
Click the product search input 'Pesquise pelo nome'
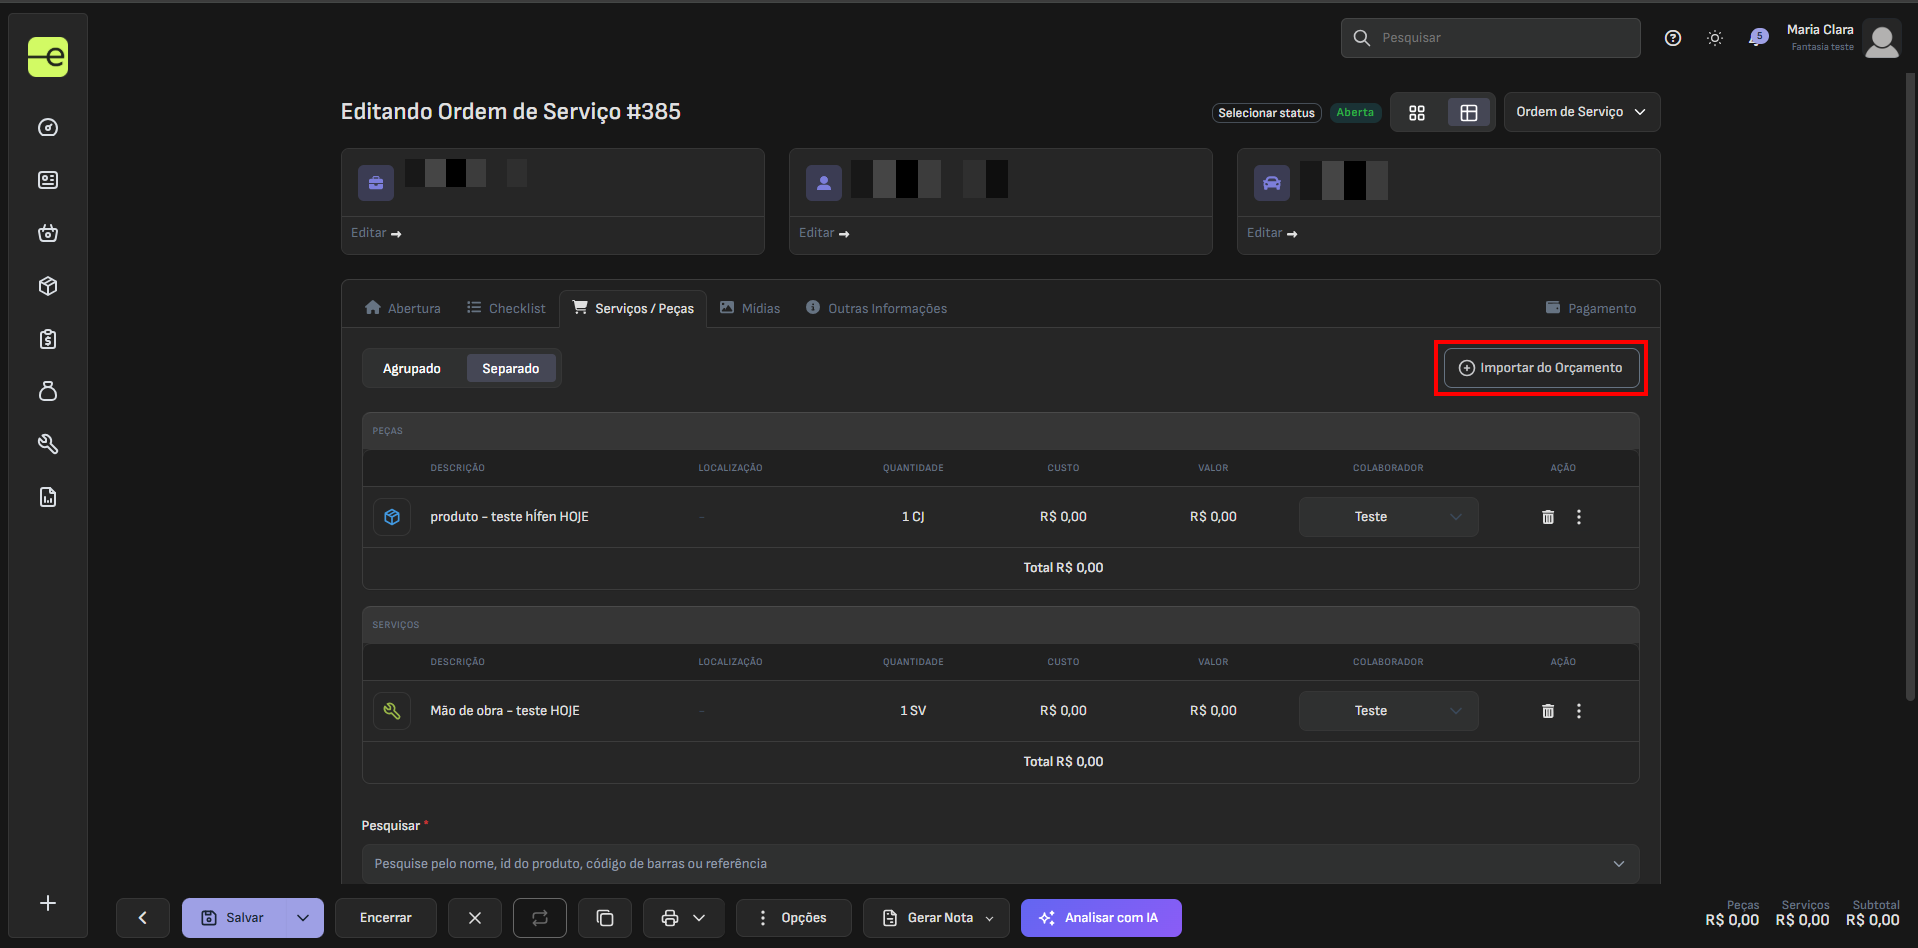tap(1000, 864)
